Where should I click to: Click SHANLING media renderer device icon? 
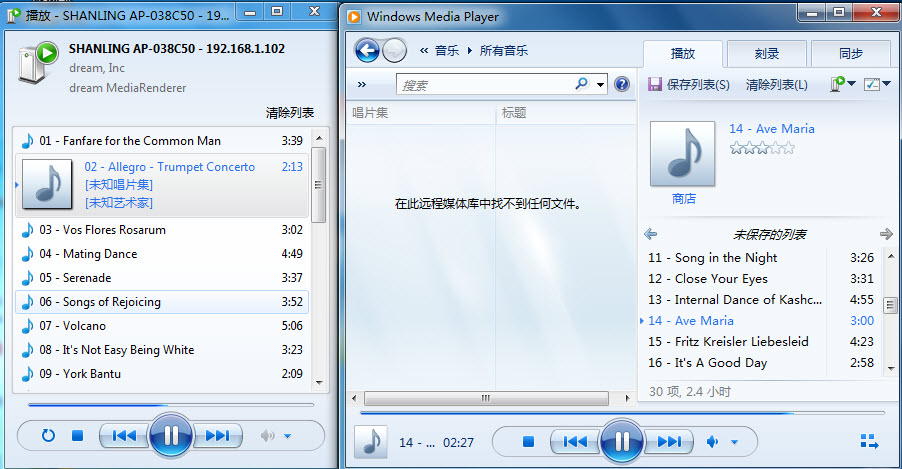point(38,63)
